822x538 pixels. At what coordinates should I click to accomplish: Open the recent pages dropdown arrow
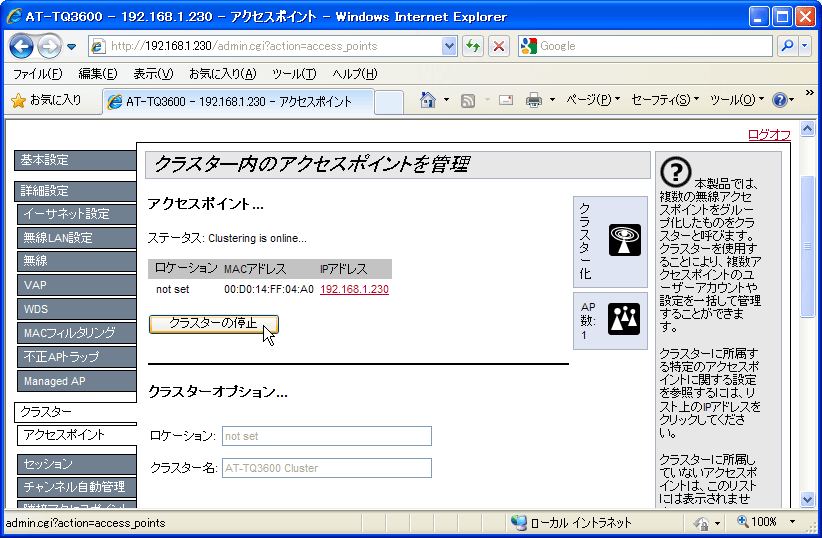coord(72,47)
